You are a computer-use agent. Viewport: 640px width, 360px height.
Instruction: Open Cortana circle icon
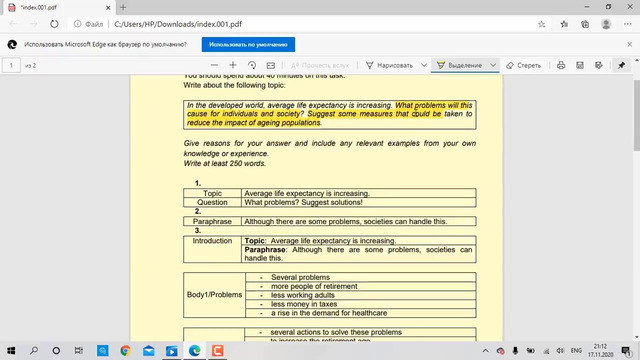tap(56, 351)
